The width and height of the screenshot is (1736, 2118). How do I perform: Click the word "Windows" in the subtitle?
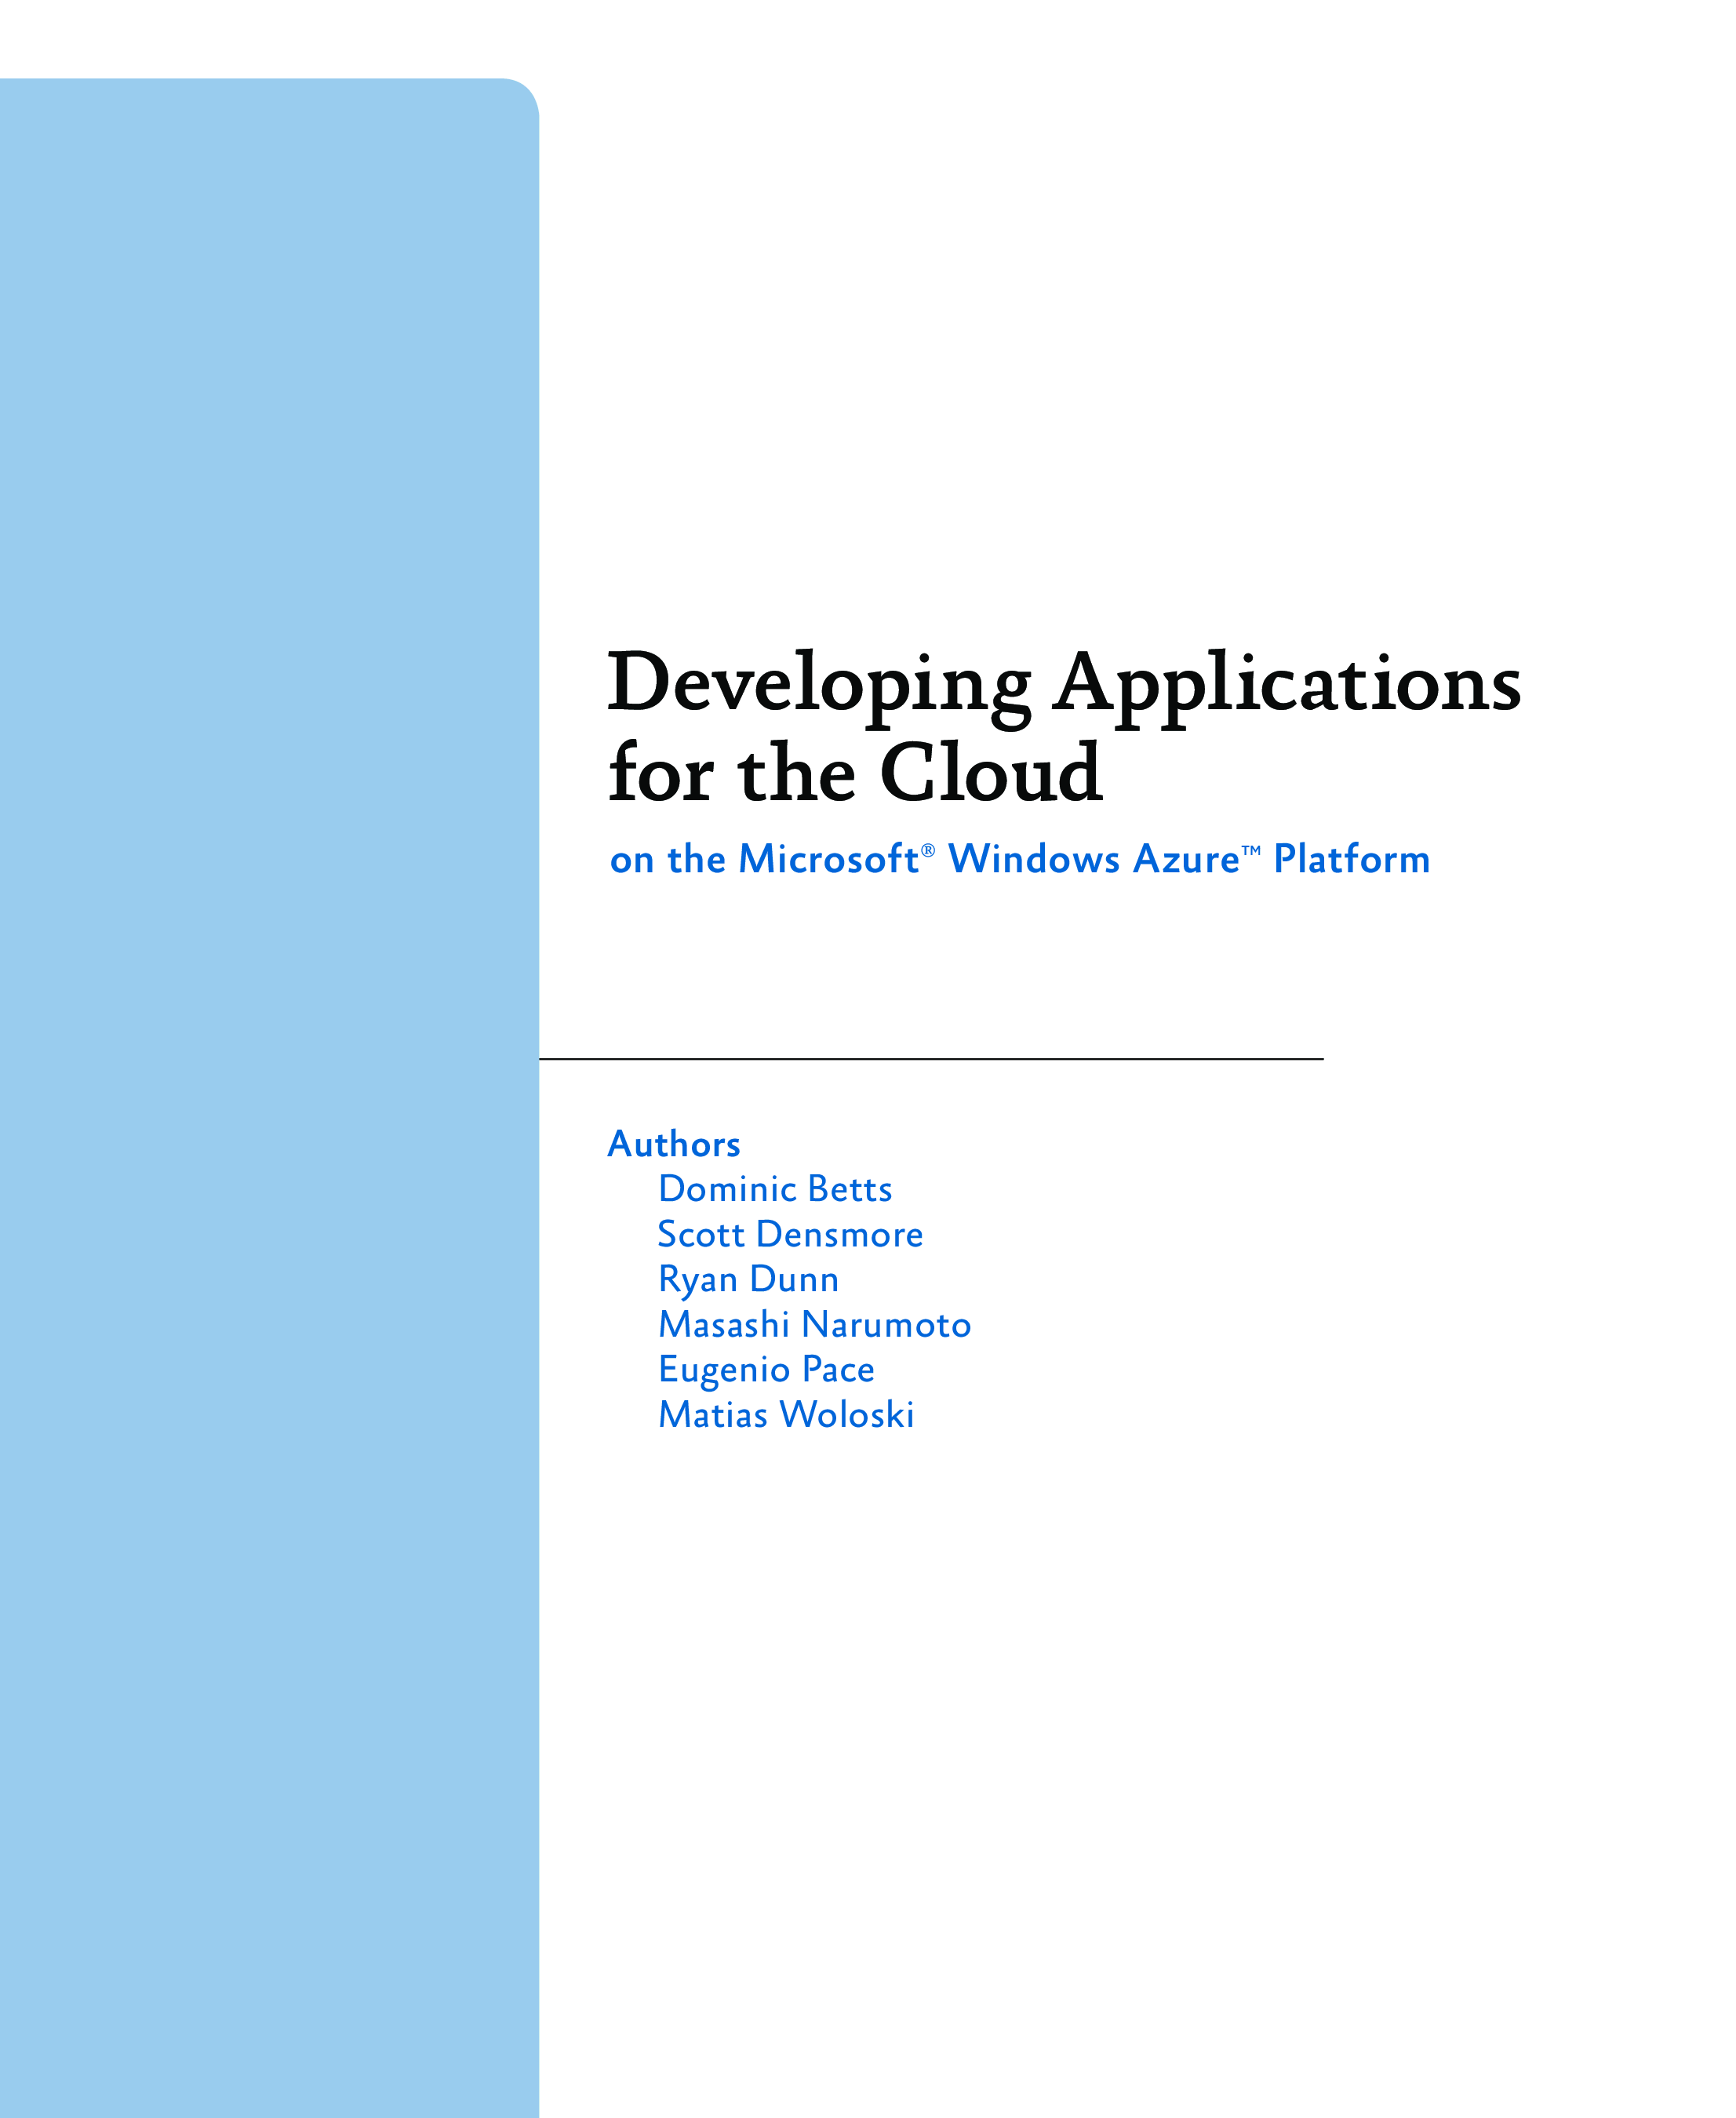(x=1033, y=860)
